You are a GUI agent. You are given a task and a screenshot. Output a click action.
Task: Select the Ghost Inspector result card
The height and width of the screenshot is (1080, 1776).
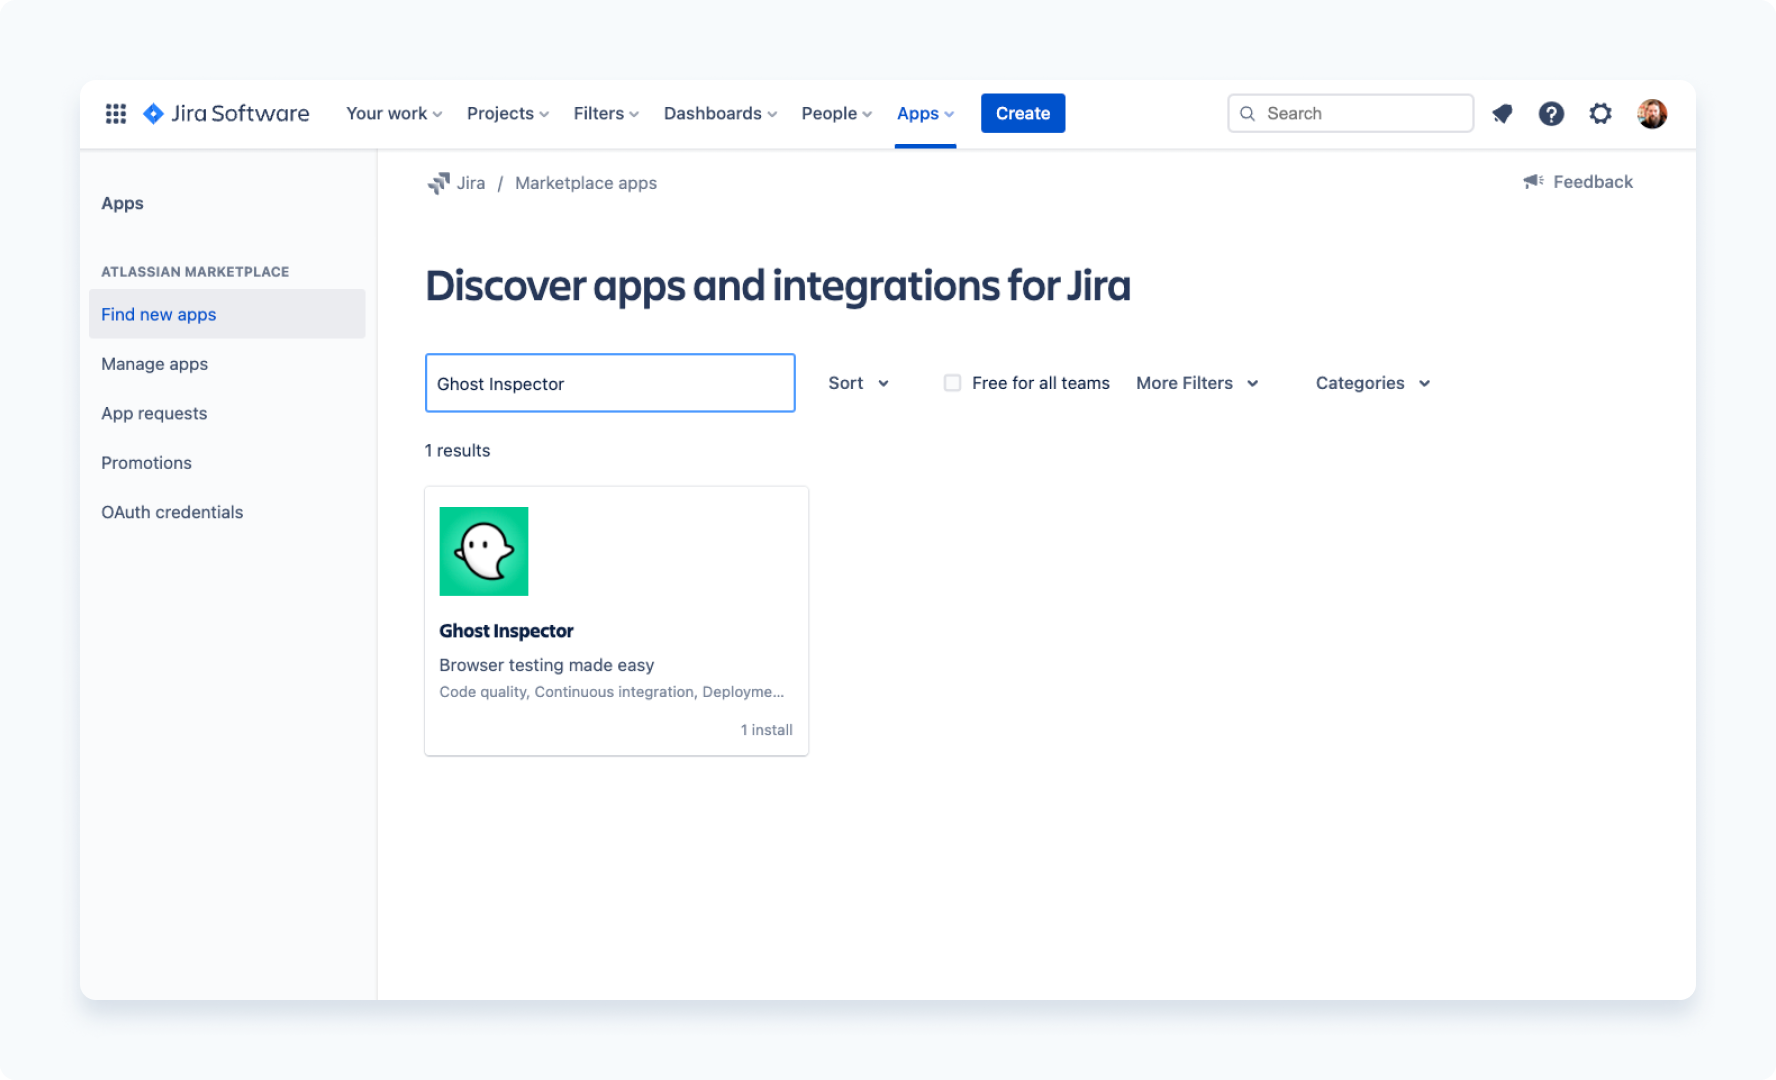click(x=616, y=620)
